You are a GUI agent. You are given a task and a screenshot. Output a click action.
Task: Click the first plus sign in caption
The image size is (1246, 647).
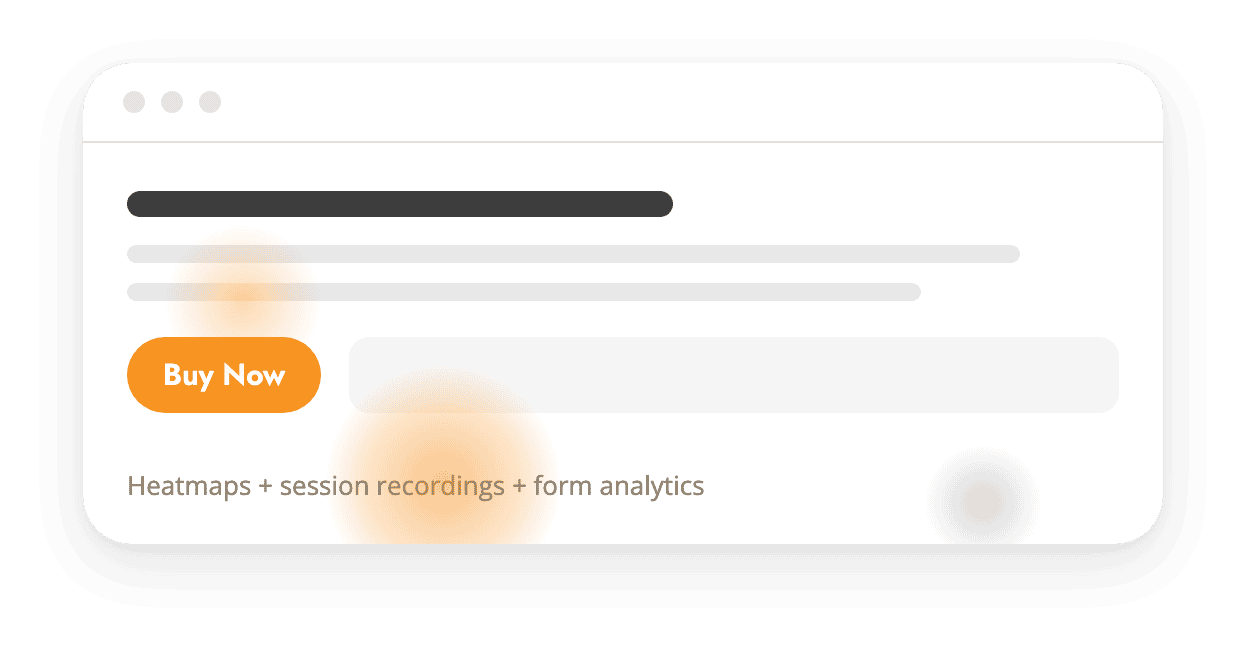point(265,488)
